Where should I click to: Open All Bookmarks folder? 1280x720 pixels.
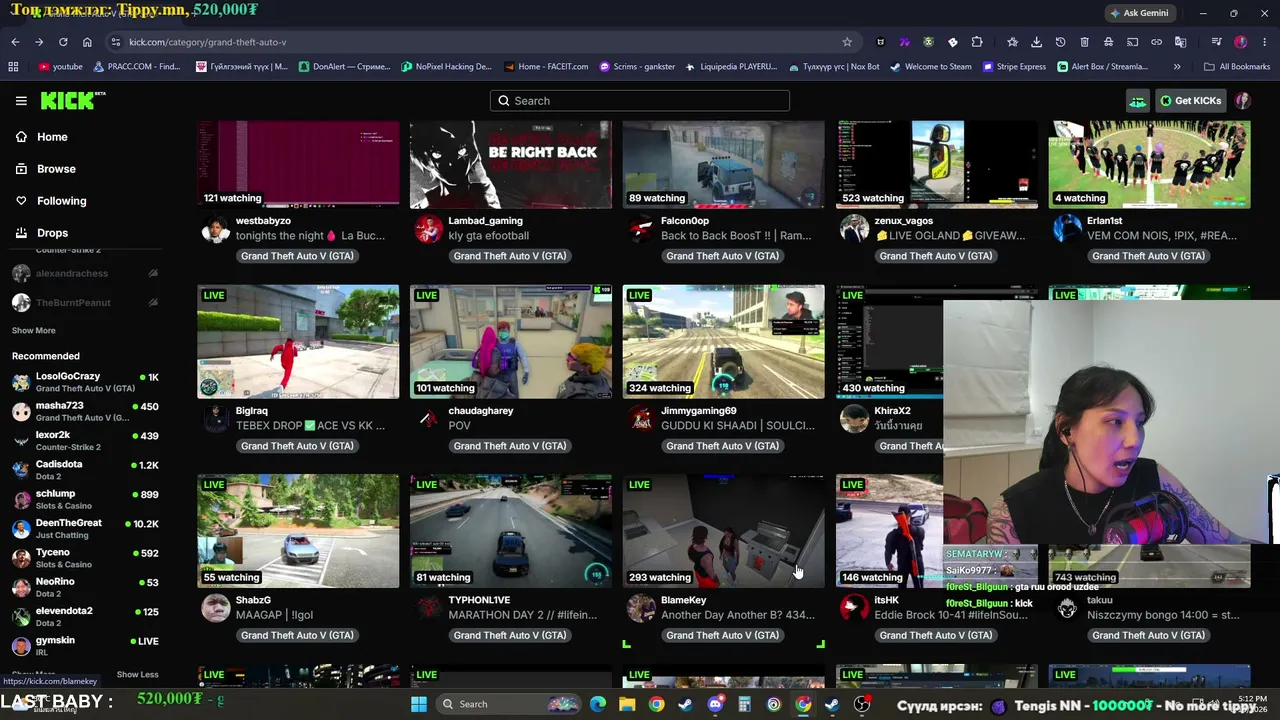(x=1237, y=67)
